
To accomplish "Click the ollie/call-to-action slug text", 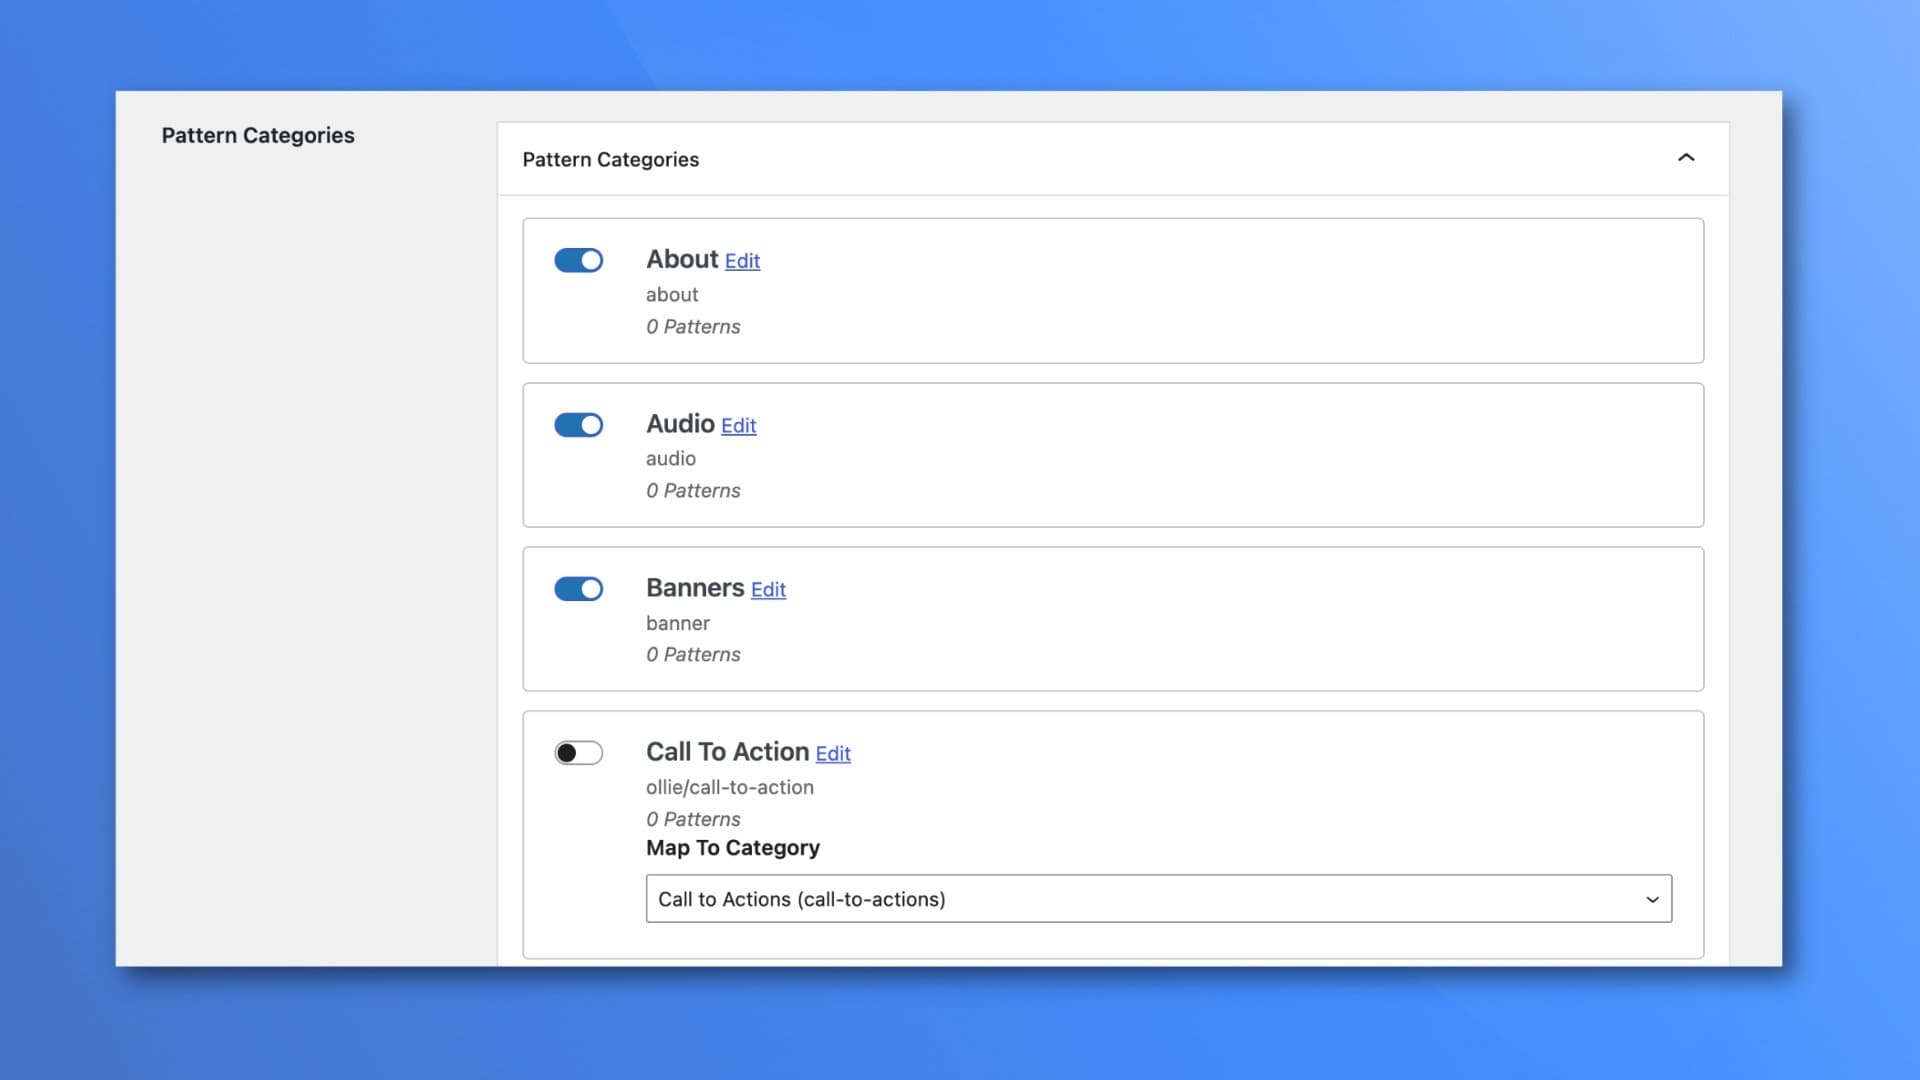I will pos(730,787).
